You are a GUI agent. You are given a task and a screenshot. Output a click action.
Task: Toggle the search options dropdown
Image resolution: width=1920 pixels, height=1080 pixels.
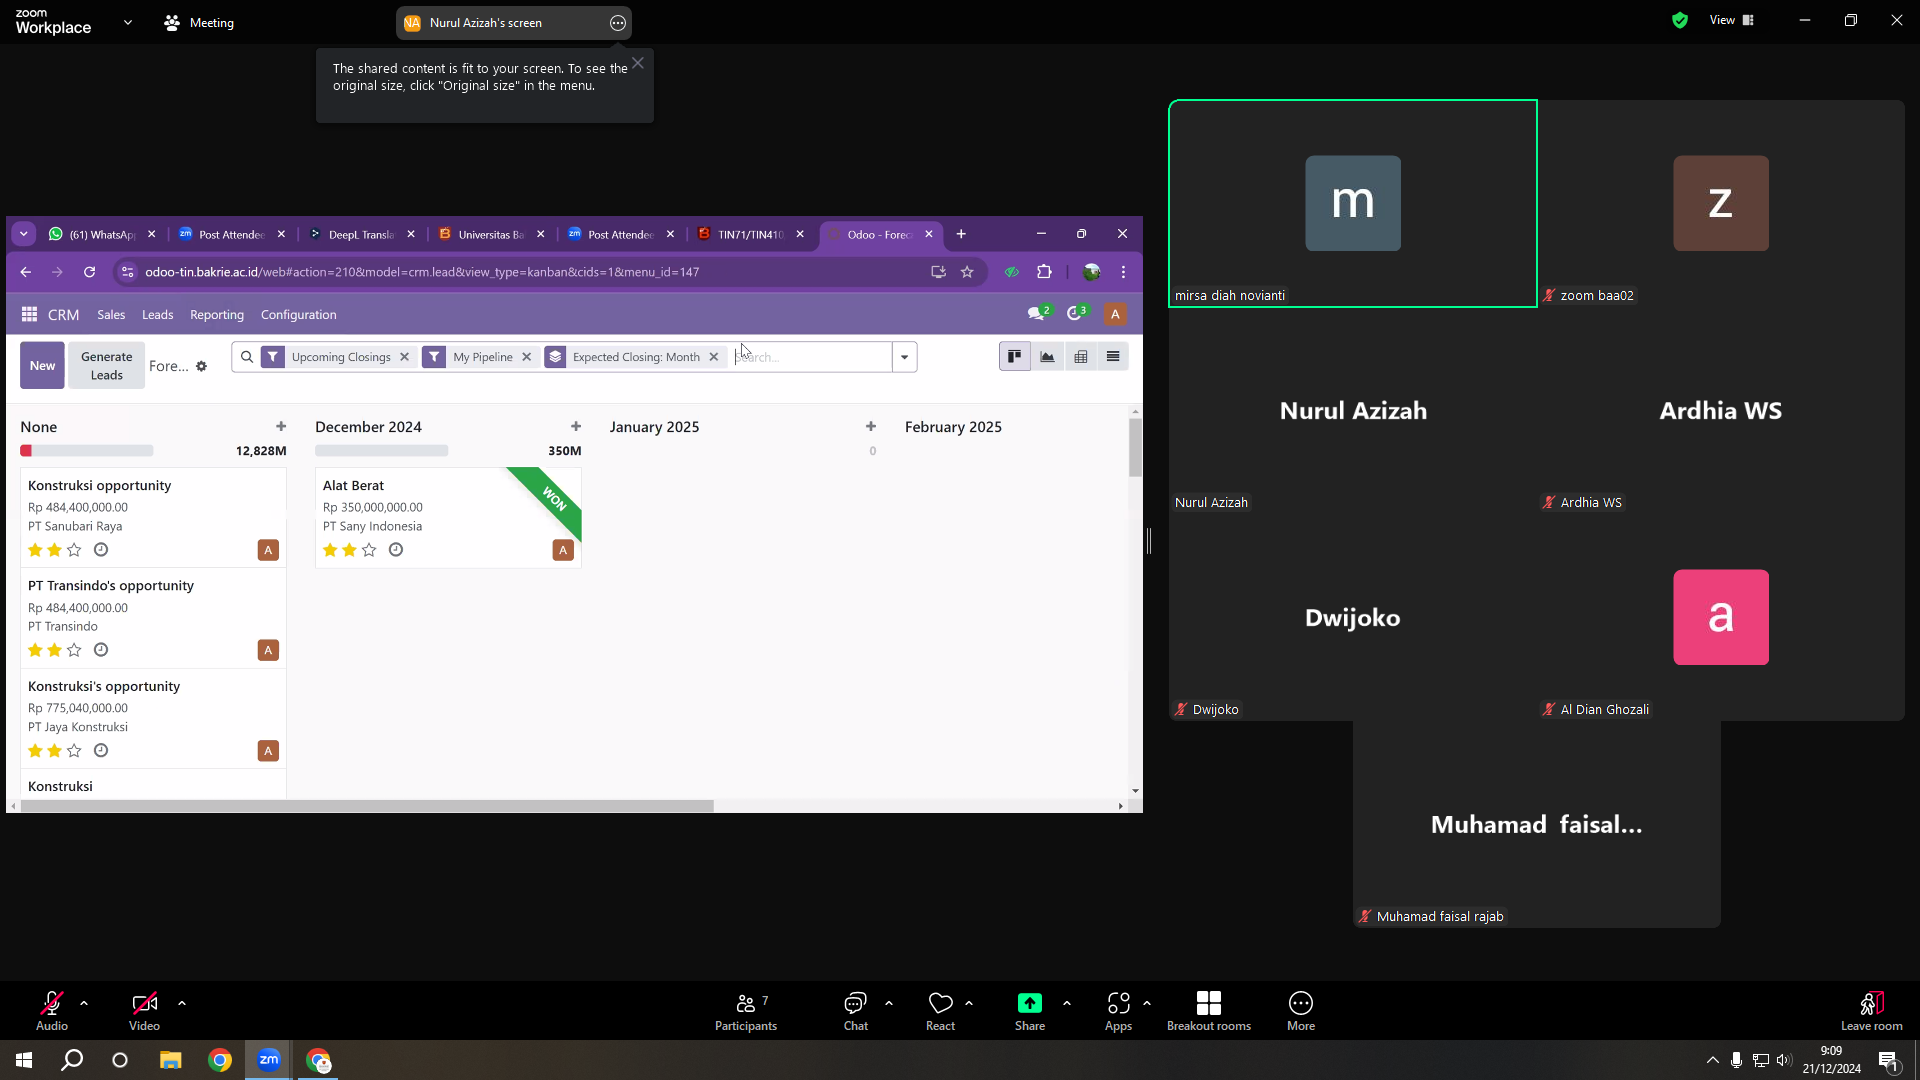[904, 357]
